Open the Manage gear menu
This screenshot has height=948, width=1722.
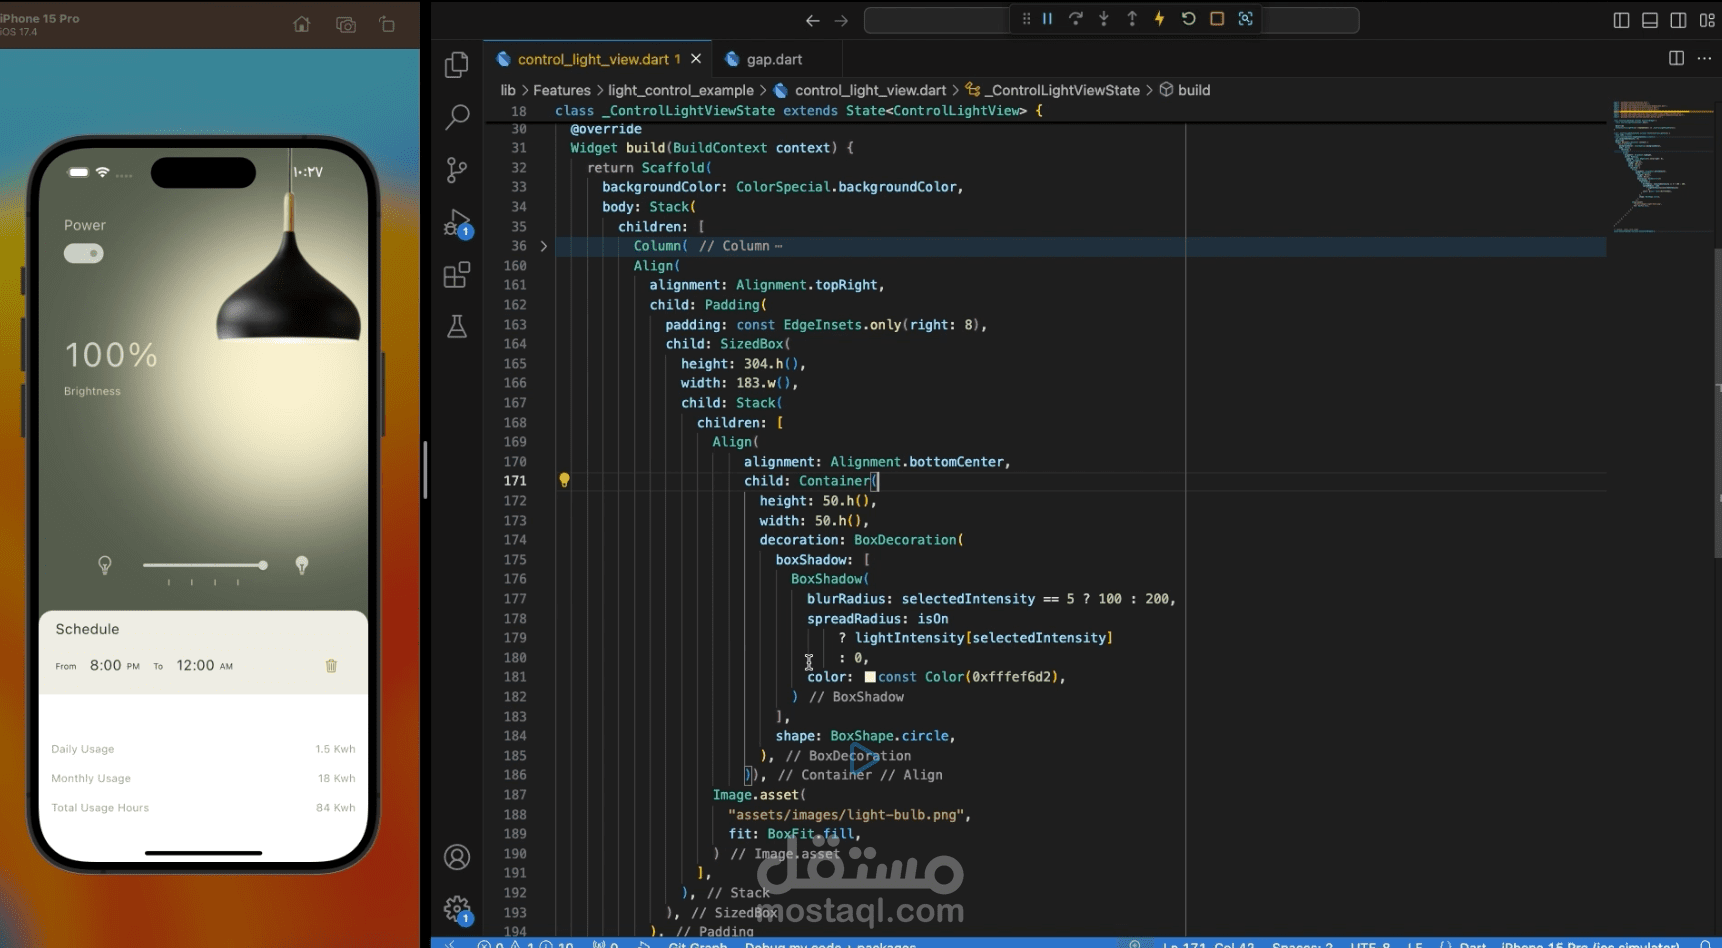click(x=457, y=909)
